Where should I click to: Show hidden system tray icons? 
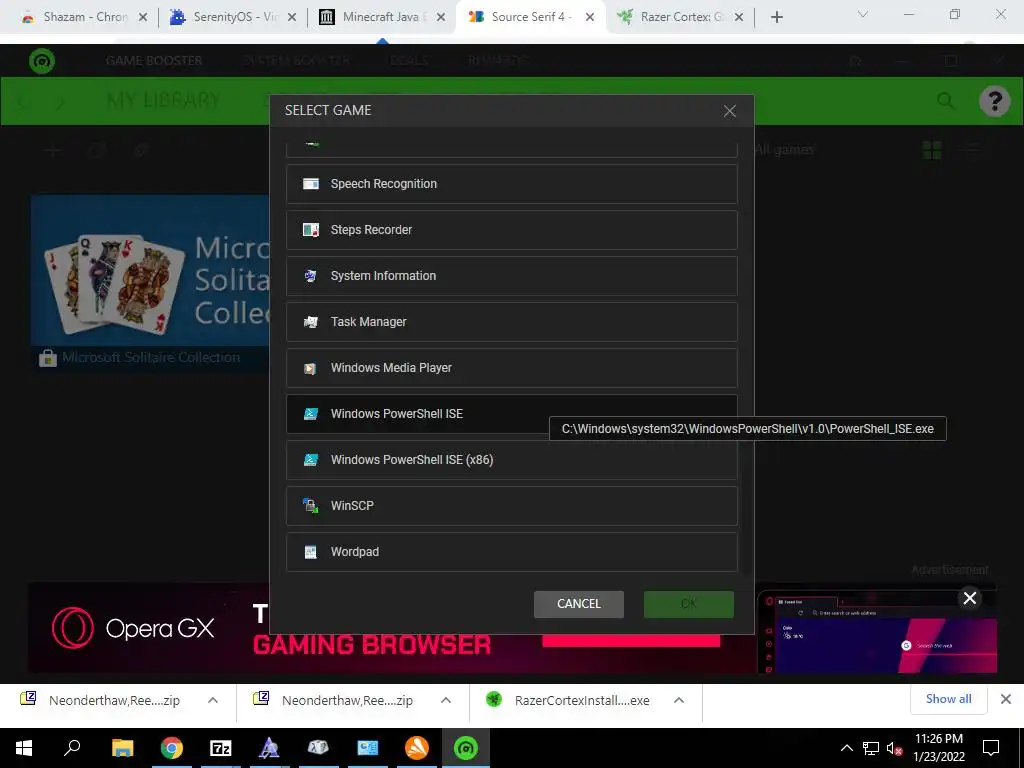(x=846, y=748)
